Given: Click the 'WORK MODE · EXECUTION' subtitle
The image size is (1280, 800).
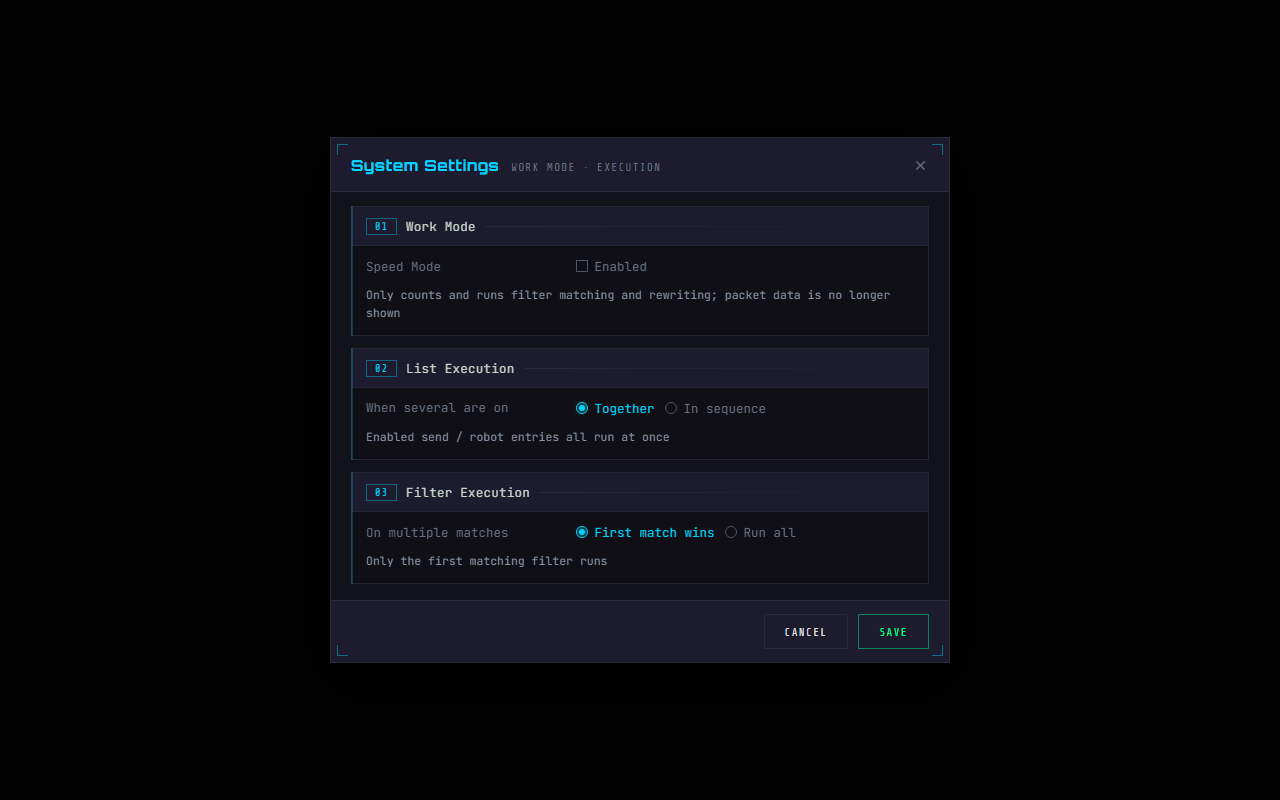Looking at the screenshot, I should tap(586, 168).
